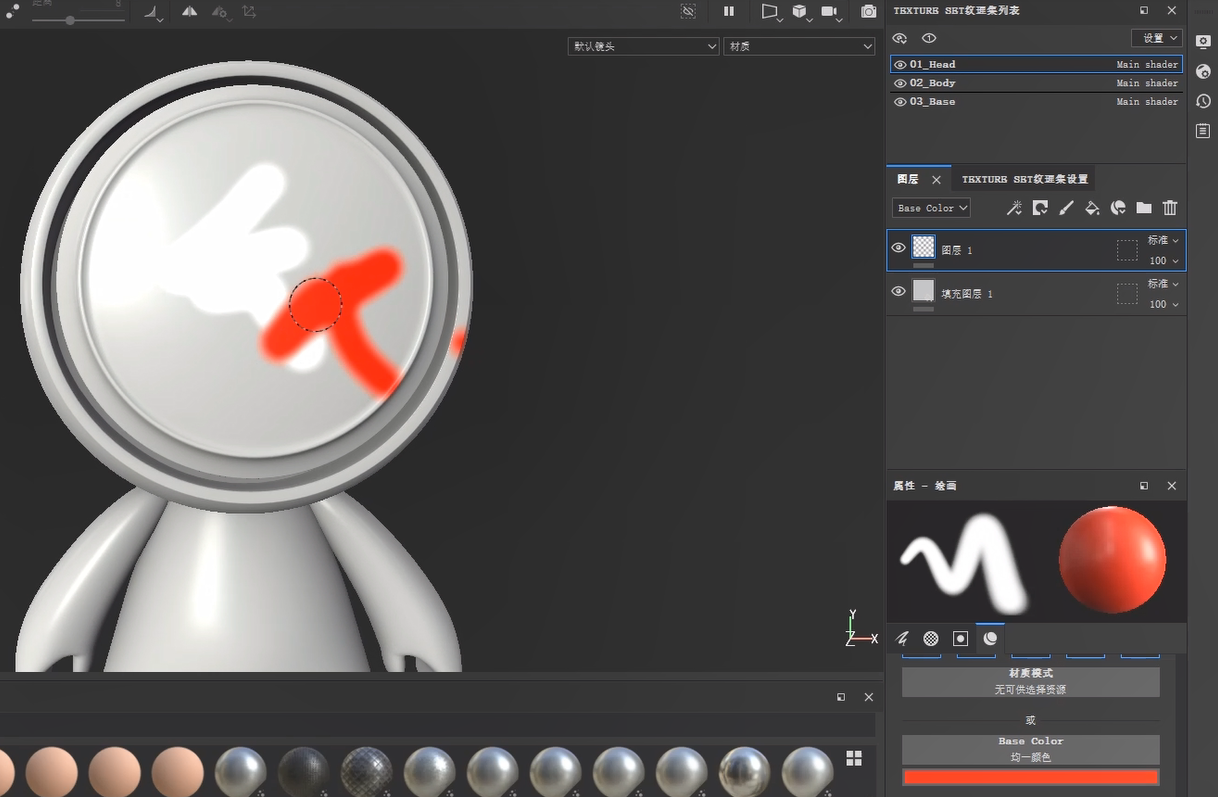Expand the 材质 display mode dropdown
This screenshot has width=1218, height=797.
799,46
